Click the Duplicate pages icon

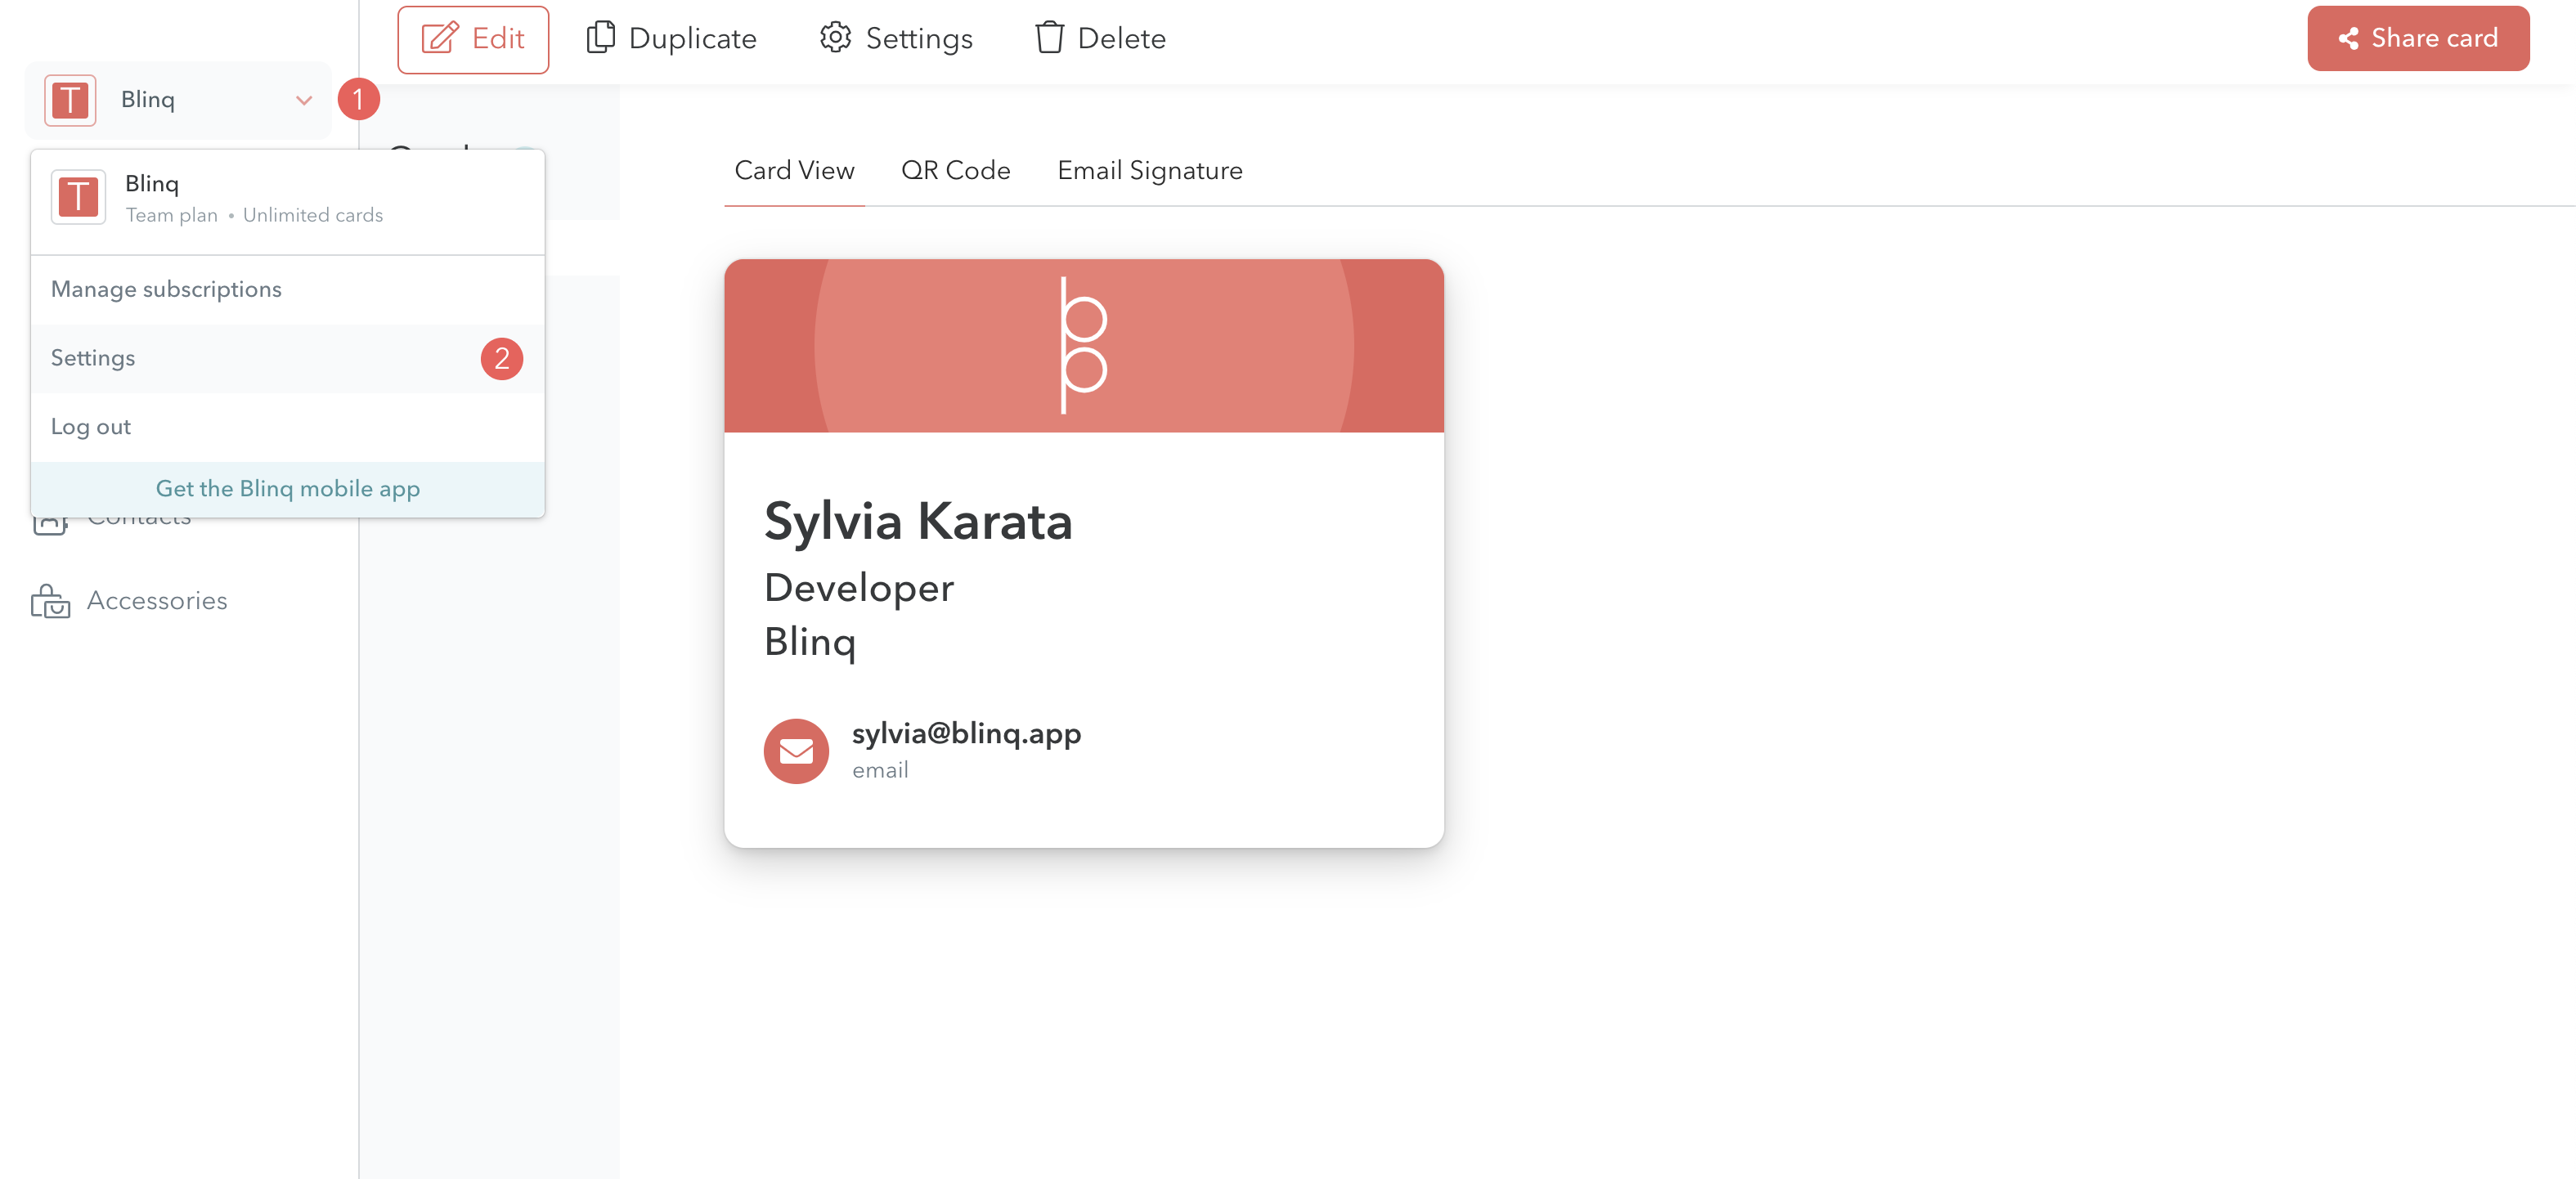click(600, 37)
